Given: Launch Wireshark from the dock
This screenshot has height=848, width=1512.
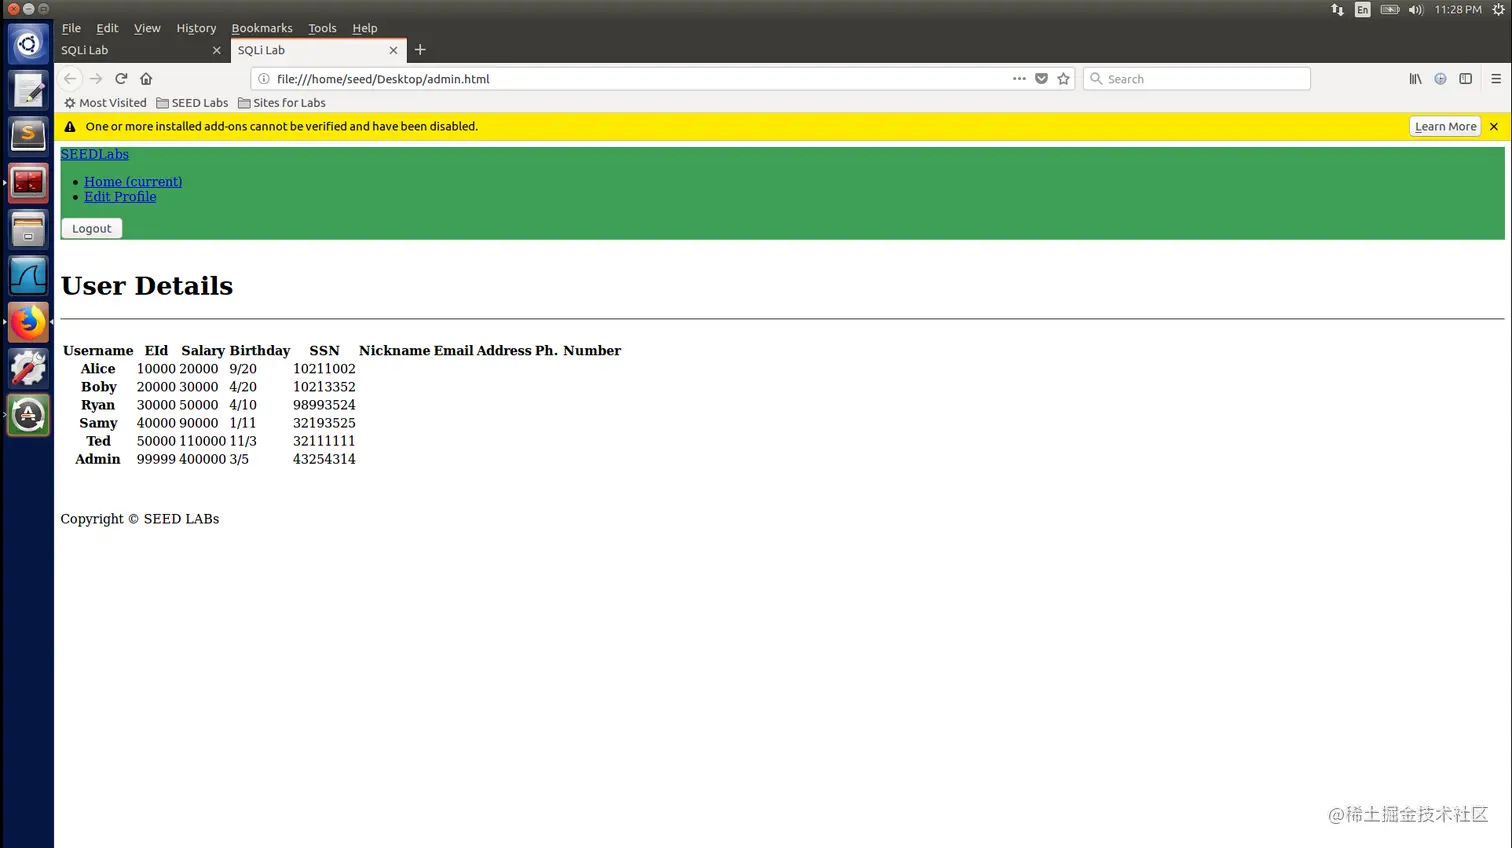Looking at the screenshot, I should click(28, 276).
